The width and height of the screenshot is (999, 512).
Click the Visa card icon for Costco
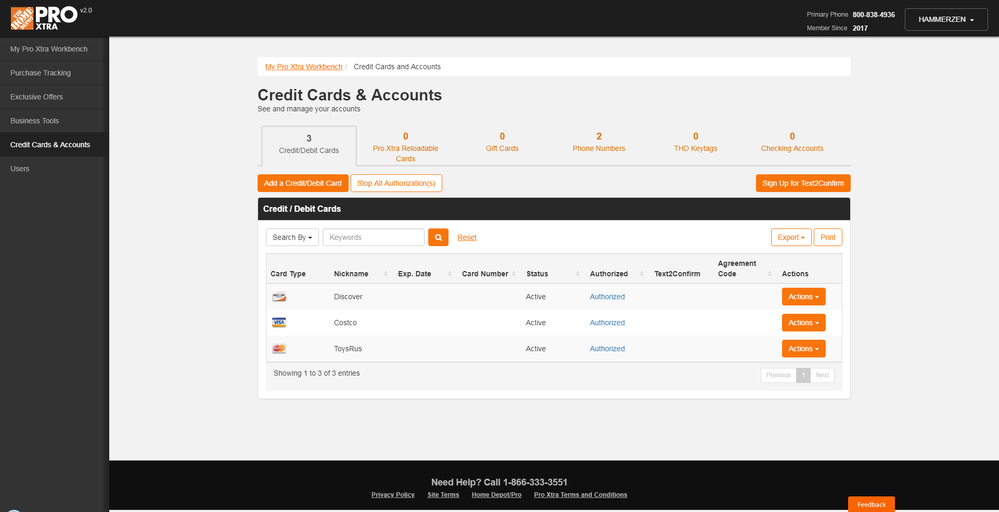click(279, 323)
